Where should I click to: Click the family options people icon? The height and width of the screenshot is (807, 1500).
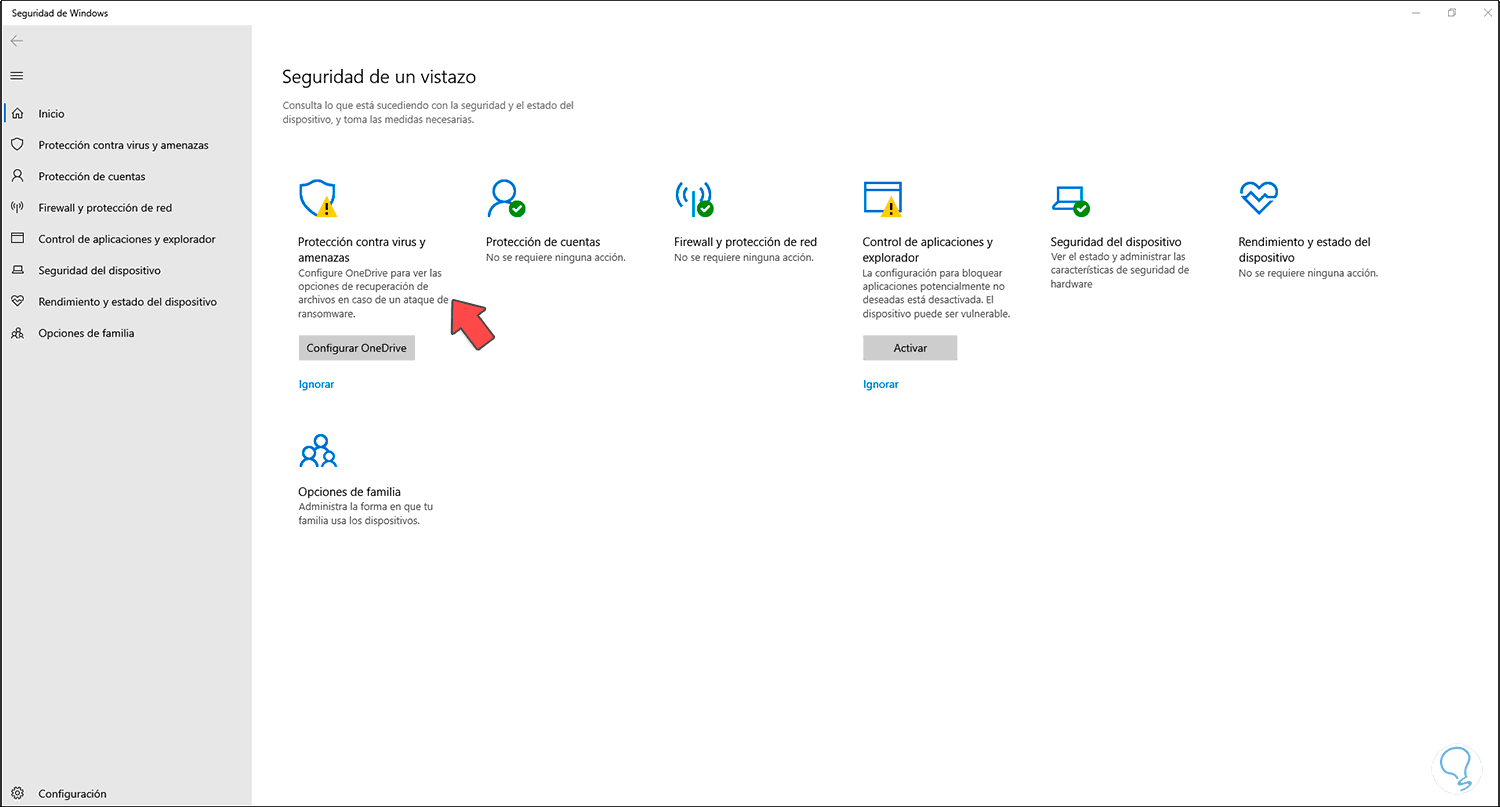pyautogui.click(x=317, y=452)
